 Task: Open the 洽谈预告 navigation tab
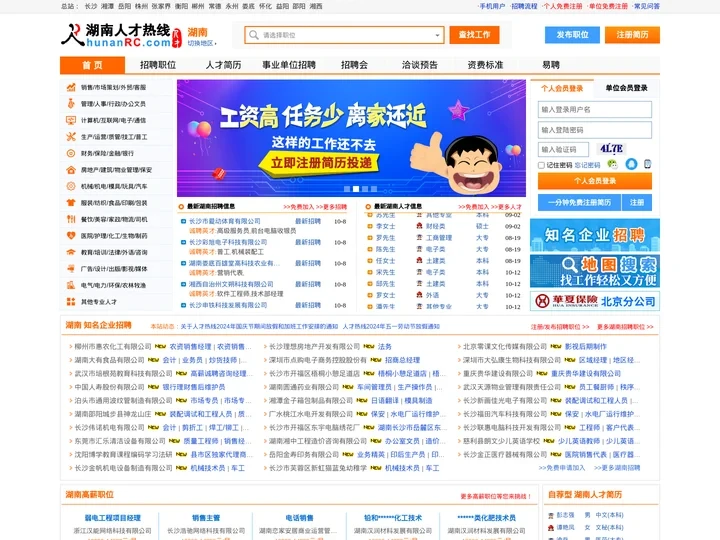[420, 65]
